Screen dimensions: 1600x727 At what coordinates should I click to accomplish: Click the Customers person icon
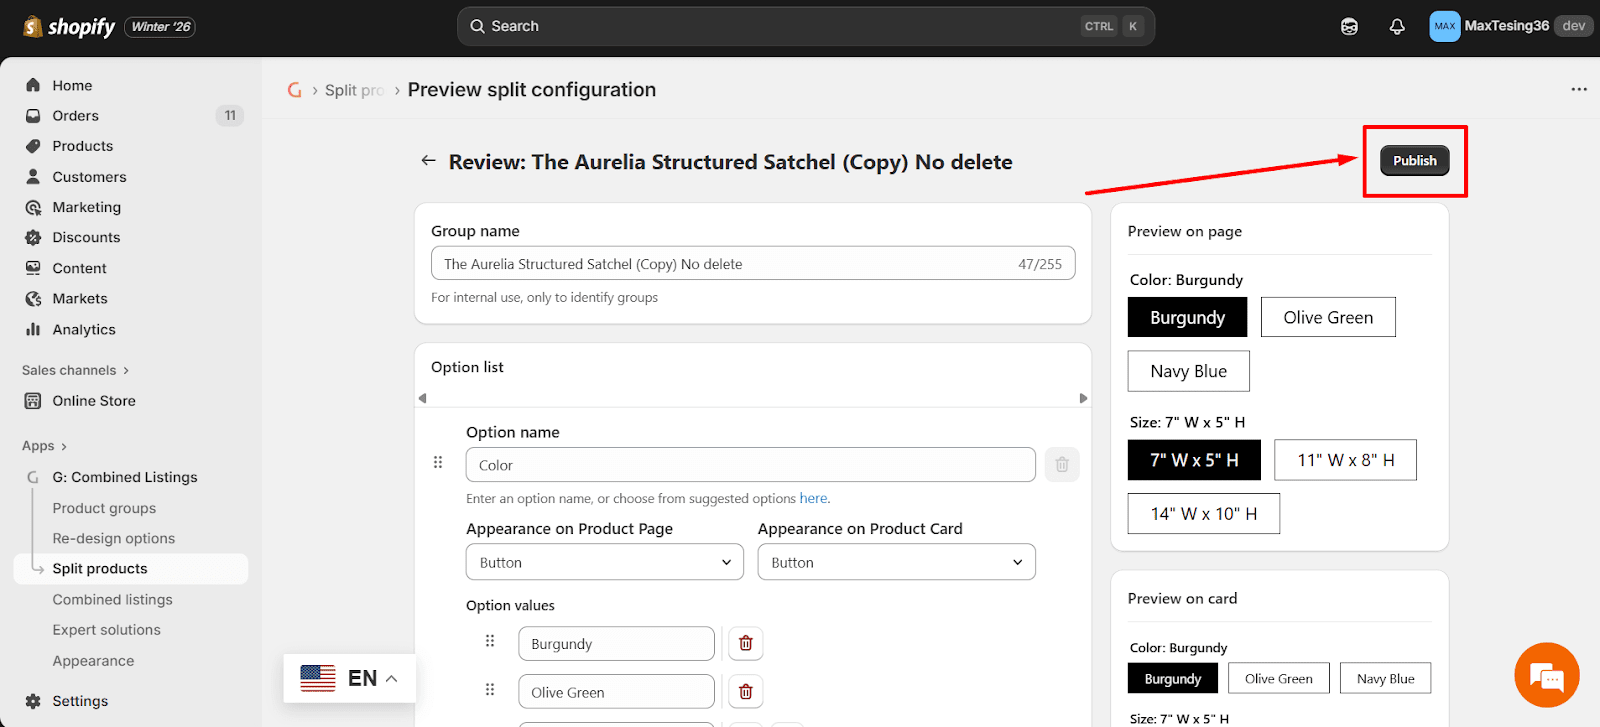[33, 177]
